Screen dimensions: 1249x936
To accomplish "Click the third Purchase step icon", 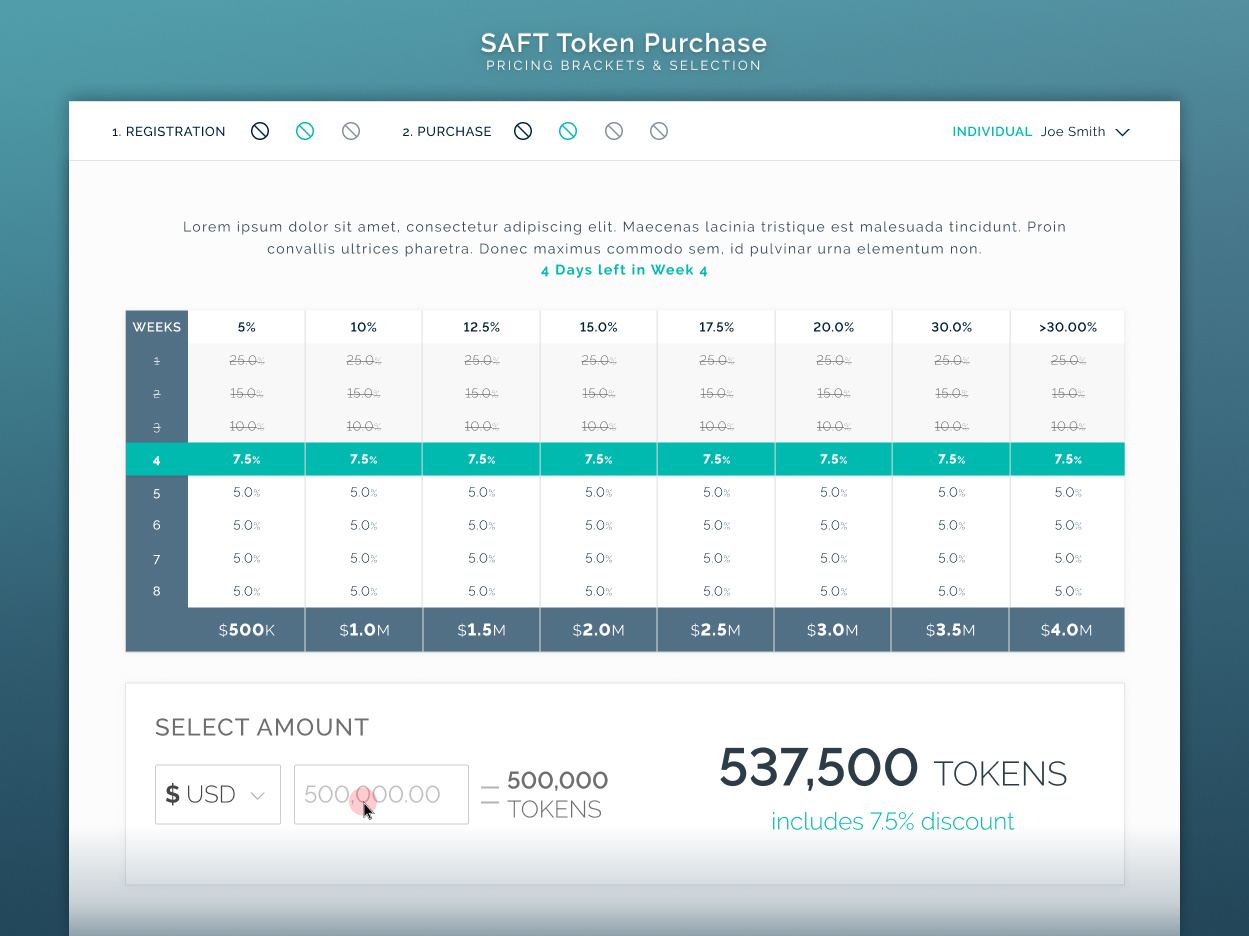I will click(x=613, y=130).
